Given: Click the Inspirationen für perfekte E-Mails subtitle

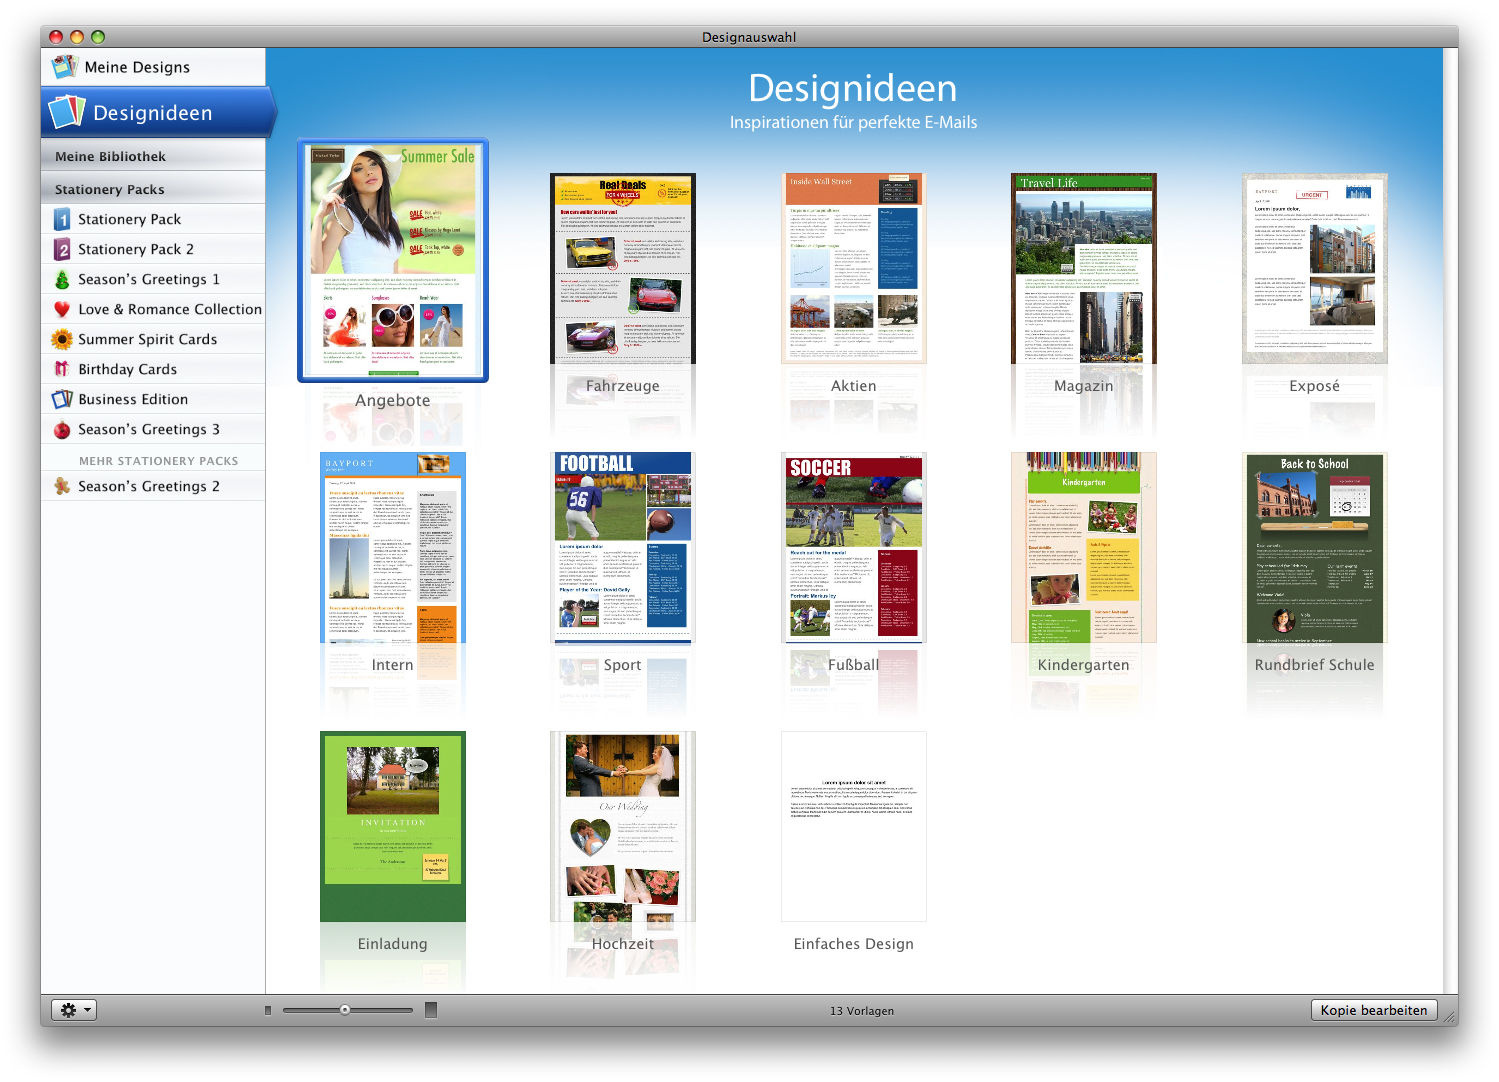Looking at the screenshot, I should (854, 122).
